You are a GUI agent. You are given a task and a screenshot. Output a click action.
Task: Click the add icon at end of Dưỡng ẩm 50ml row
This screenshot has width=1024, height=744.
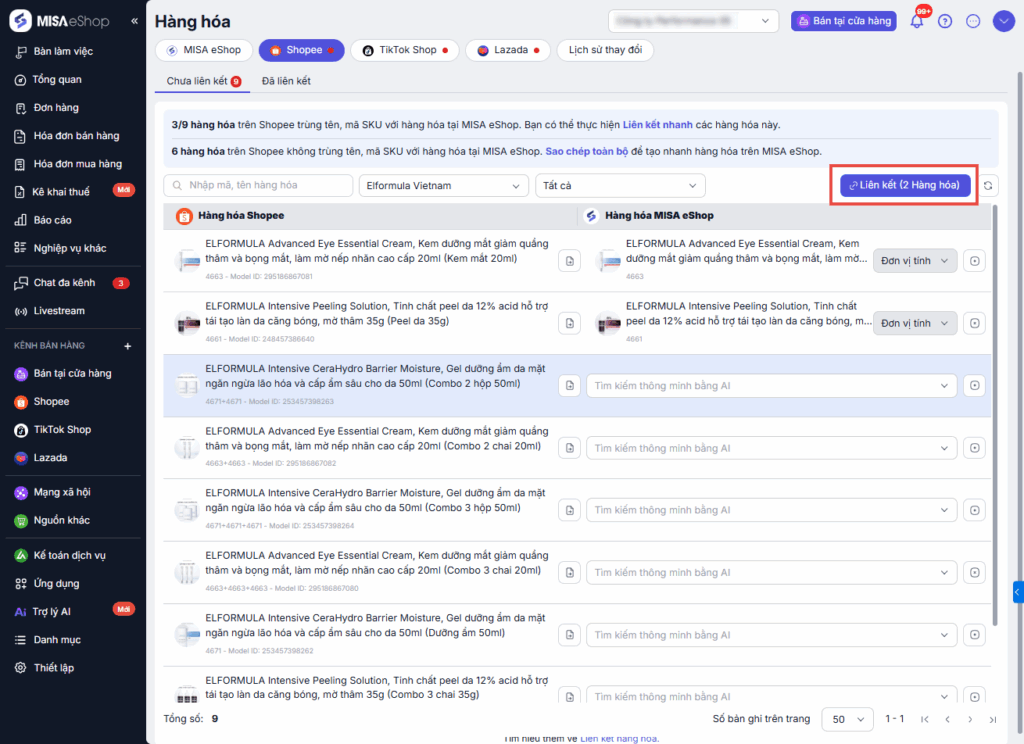pos(974,635)
